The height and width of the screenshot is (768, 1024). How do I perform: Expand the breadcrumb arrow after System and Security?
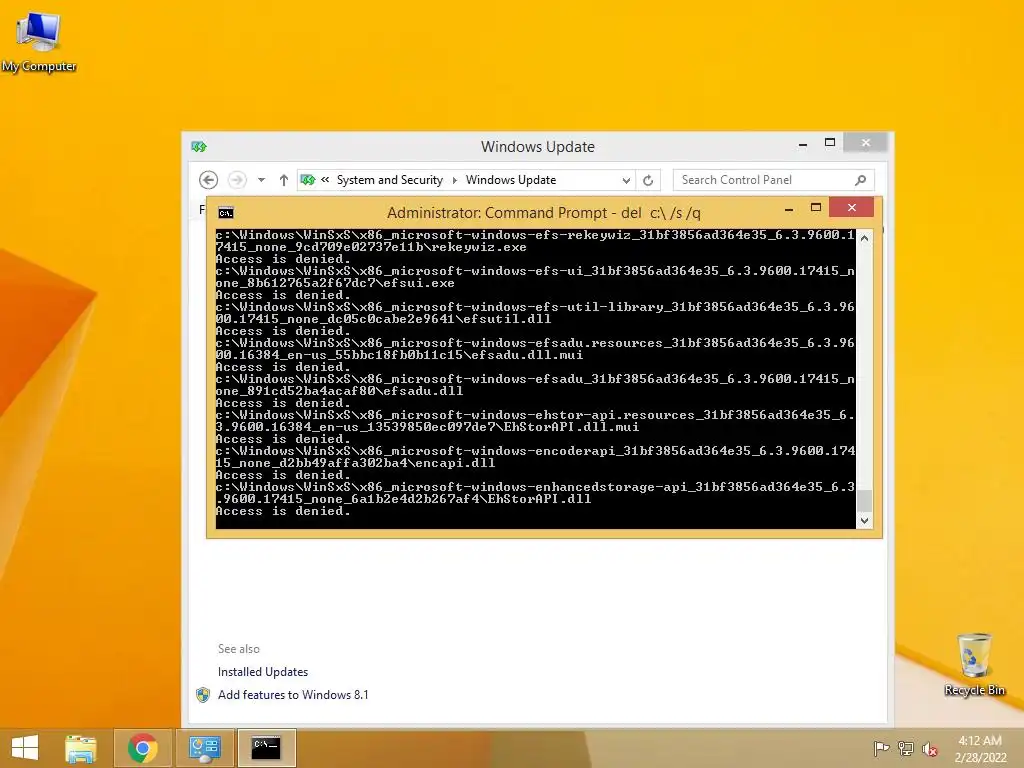[455, 180]
